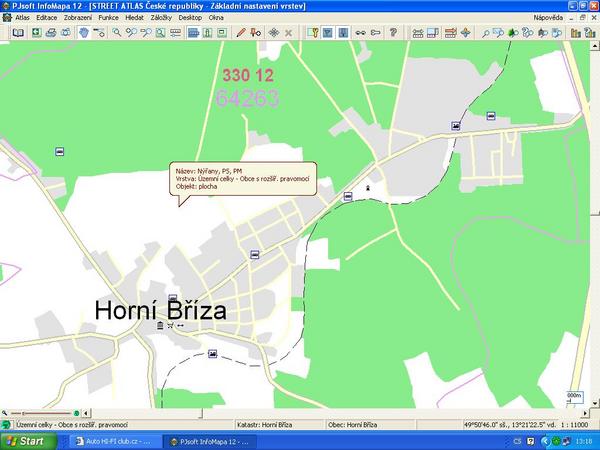The width and height of the screenshot is (600, 450).
Task: Click the 64263 map label
Action: coord(248,98)
